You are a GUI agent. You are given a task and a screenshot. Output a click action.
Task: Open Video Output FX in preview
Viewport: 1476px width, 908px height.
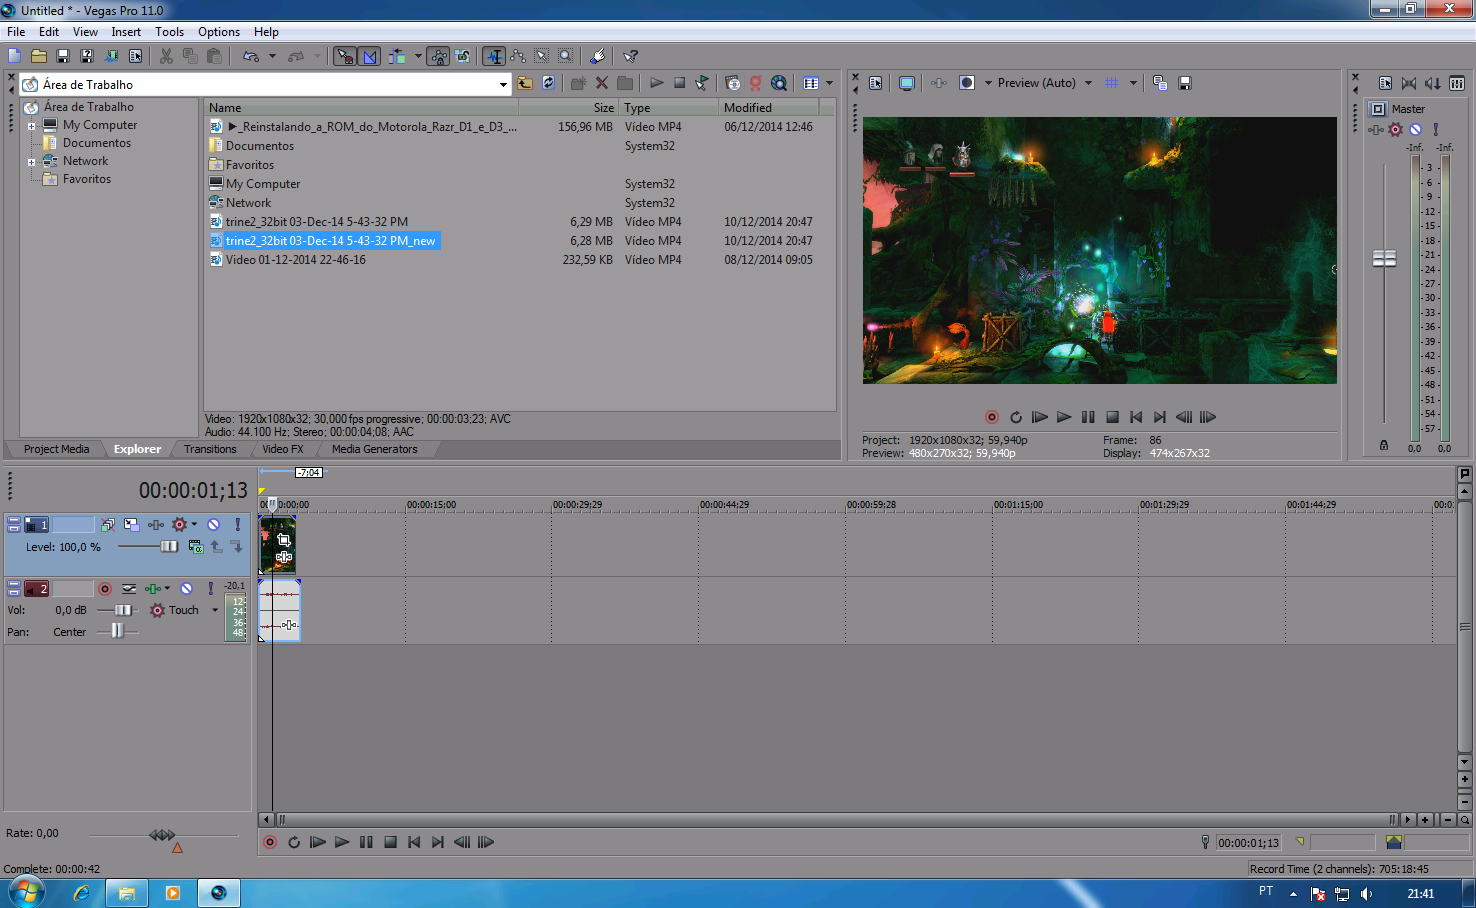point(939,83)
